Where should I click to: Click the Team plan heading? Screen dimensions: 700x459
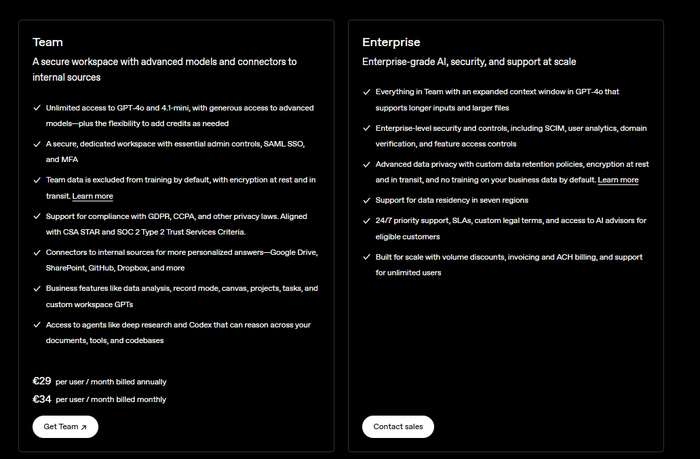click(48, 43)
